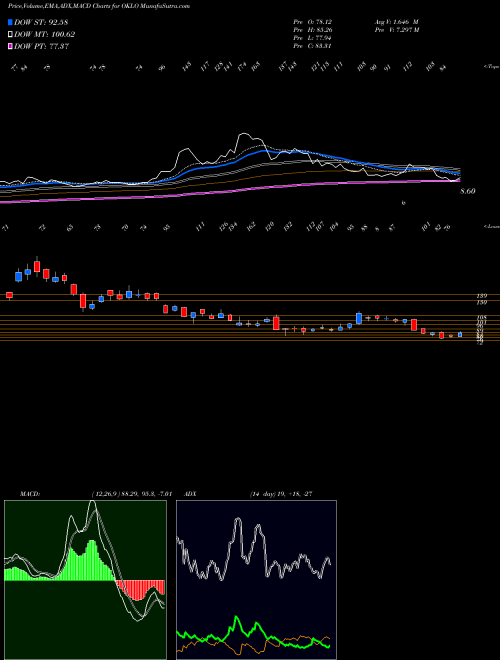Open the MACD histogram panel
The image size is (500, 660).
click(x=85, y=580)
